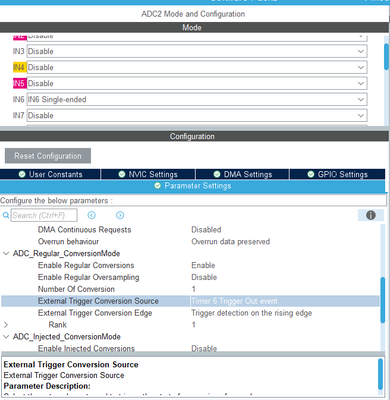
Task: Open the IN6 Single-ended dropdown
Action: click(x=197, y=99)
